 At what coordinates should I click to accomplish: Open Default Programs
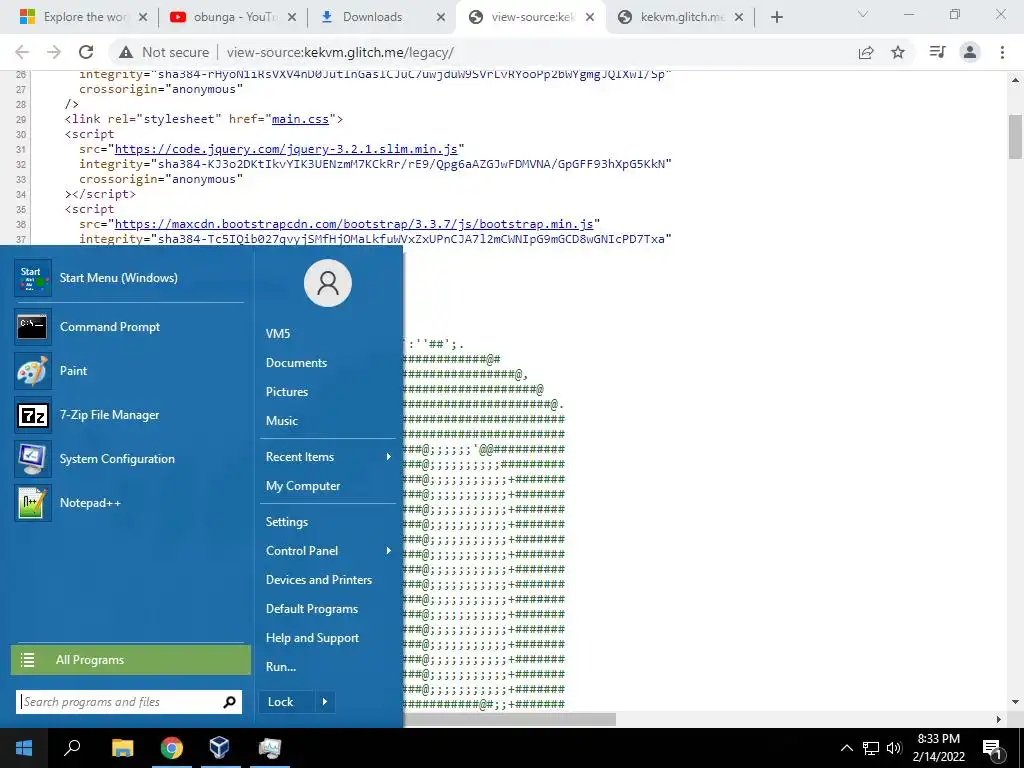312,609
